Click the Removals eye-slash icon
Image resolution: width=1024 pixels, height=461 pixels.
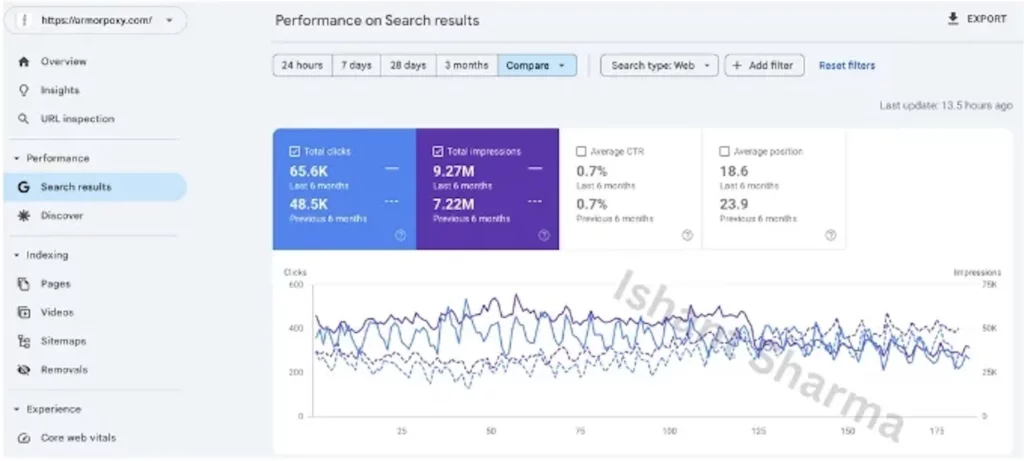pyautogui.click(x=23, y=370)
